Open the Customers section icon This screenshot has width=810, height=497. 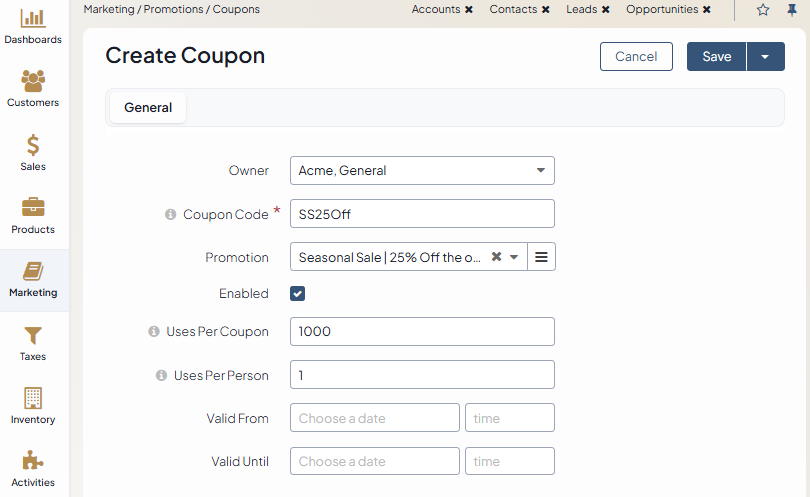click(33, 81)
